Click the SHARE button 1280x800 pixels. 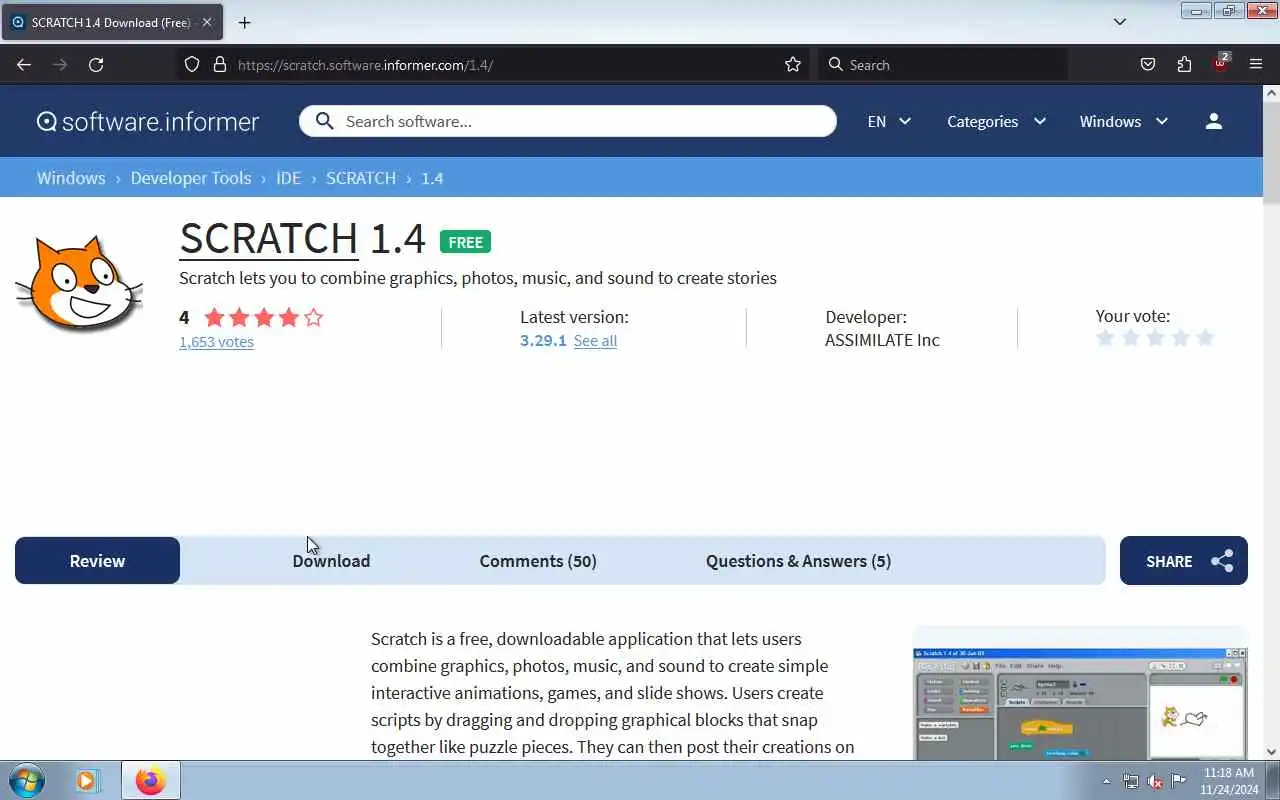point(1184,561)
